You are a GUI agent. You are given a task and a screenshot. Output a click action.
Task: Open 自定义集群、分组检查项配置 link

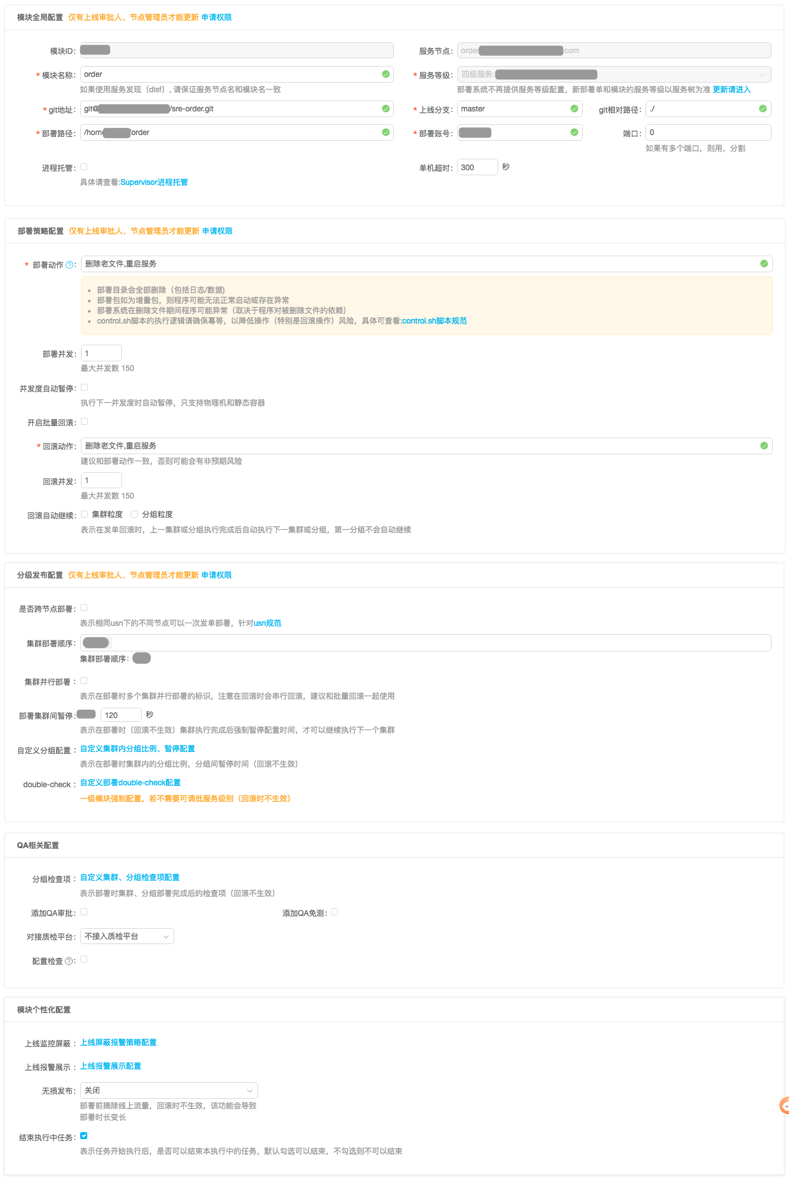130,877
